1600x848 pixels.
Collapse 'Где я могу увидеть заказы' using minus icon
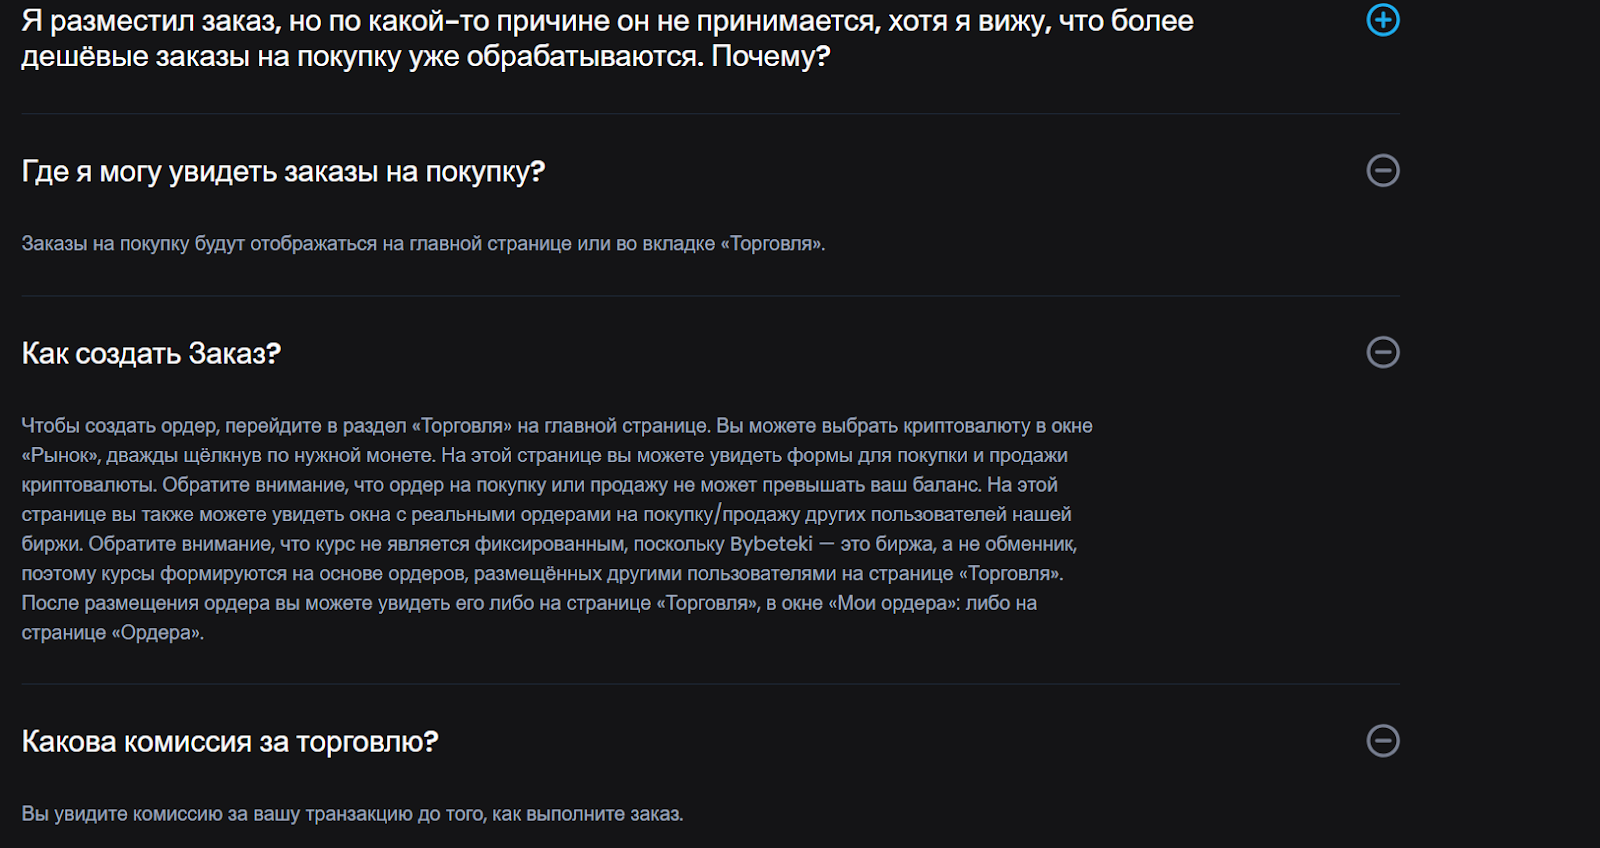coord(1383,171)
